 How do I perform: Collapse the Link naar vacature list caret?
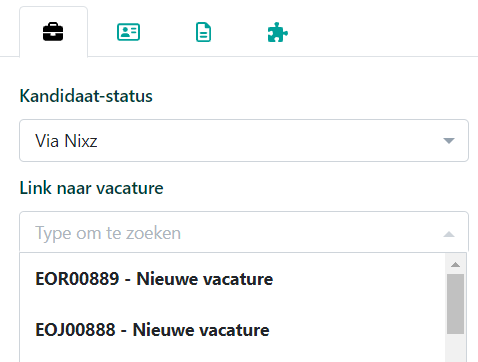[x=449, y=234]
